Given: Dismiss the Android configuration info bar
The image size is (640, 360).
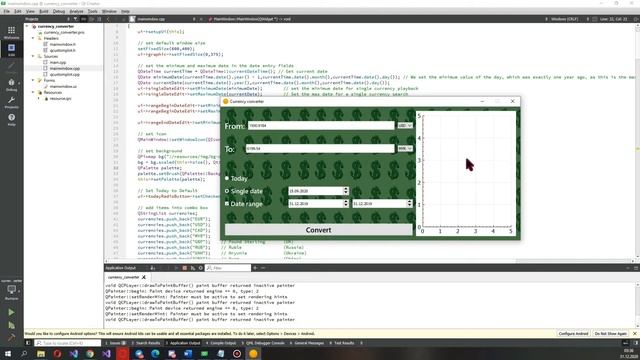Looking at the screenshot, I should pyautogui.click(x=635, y=333).
